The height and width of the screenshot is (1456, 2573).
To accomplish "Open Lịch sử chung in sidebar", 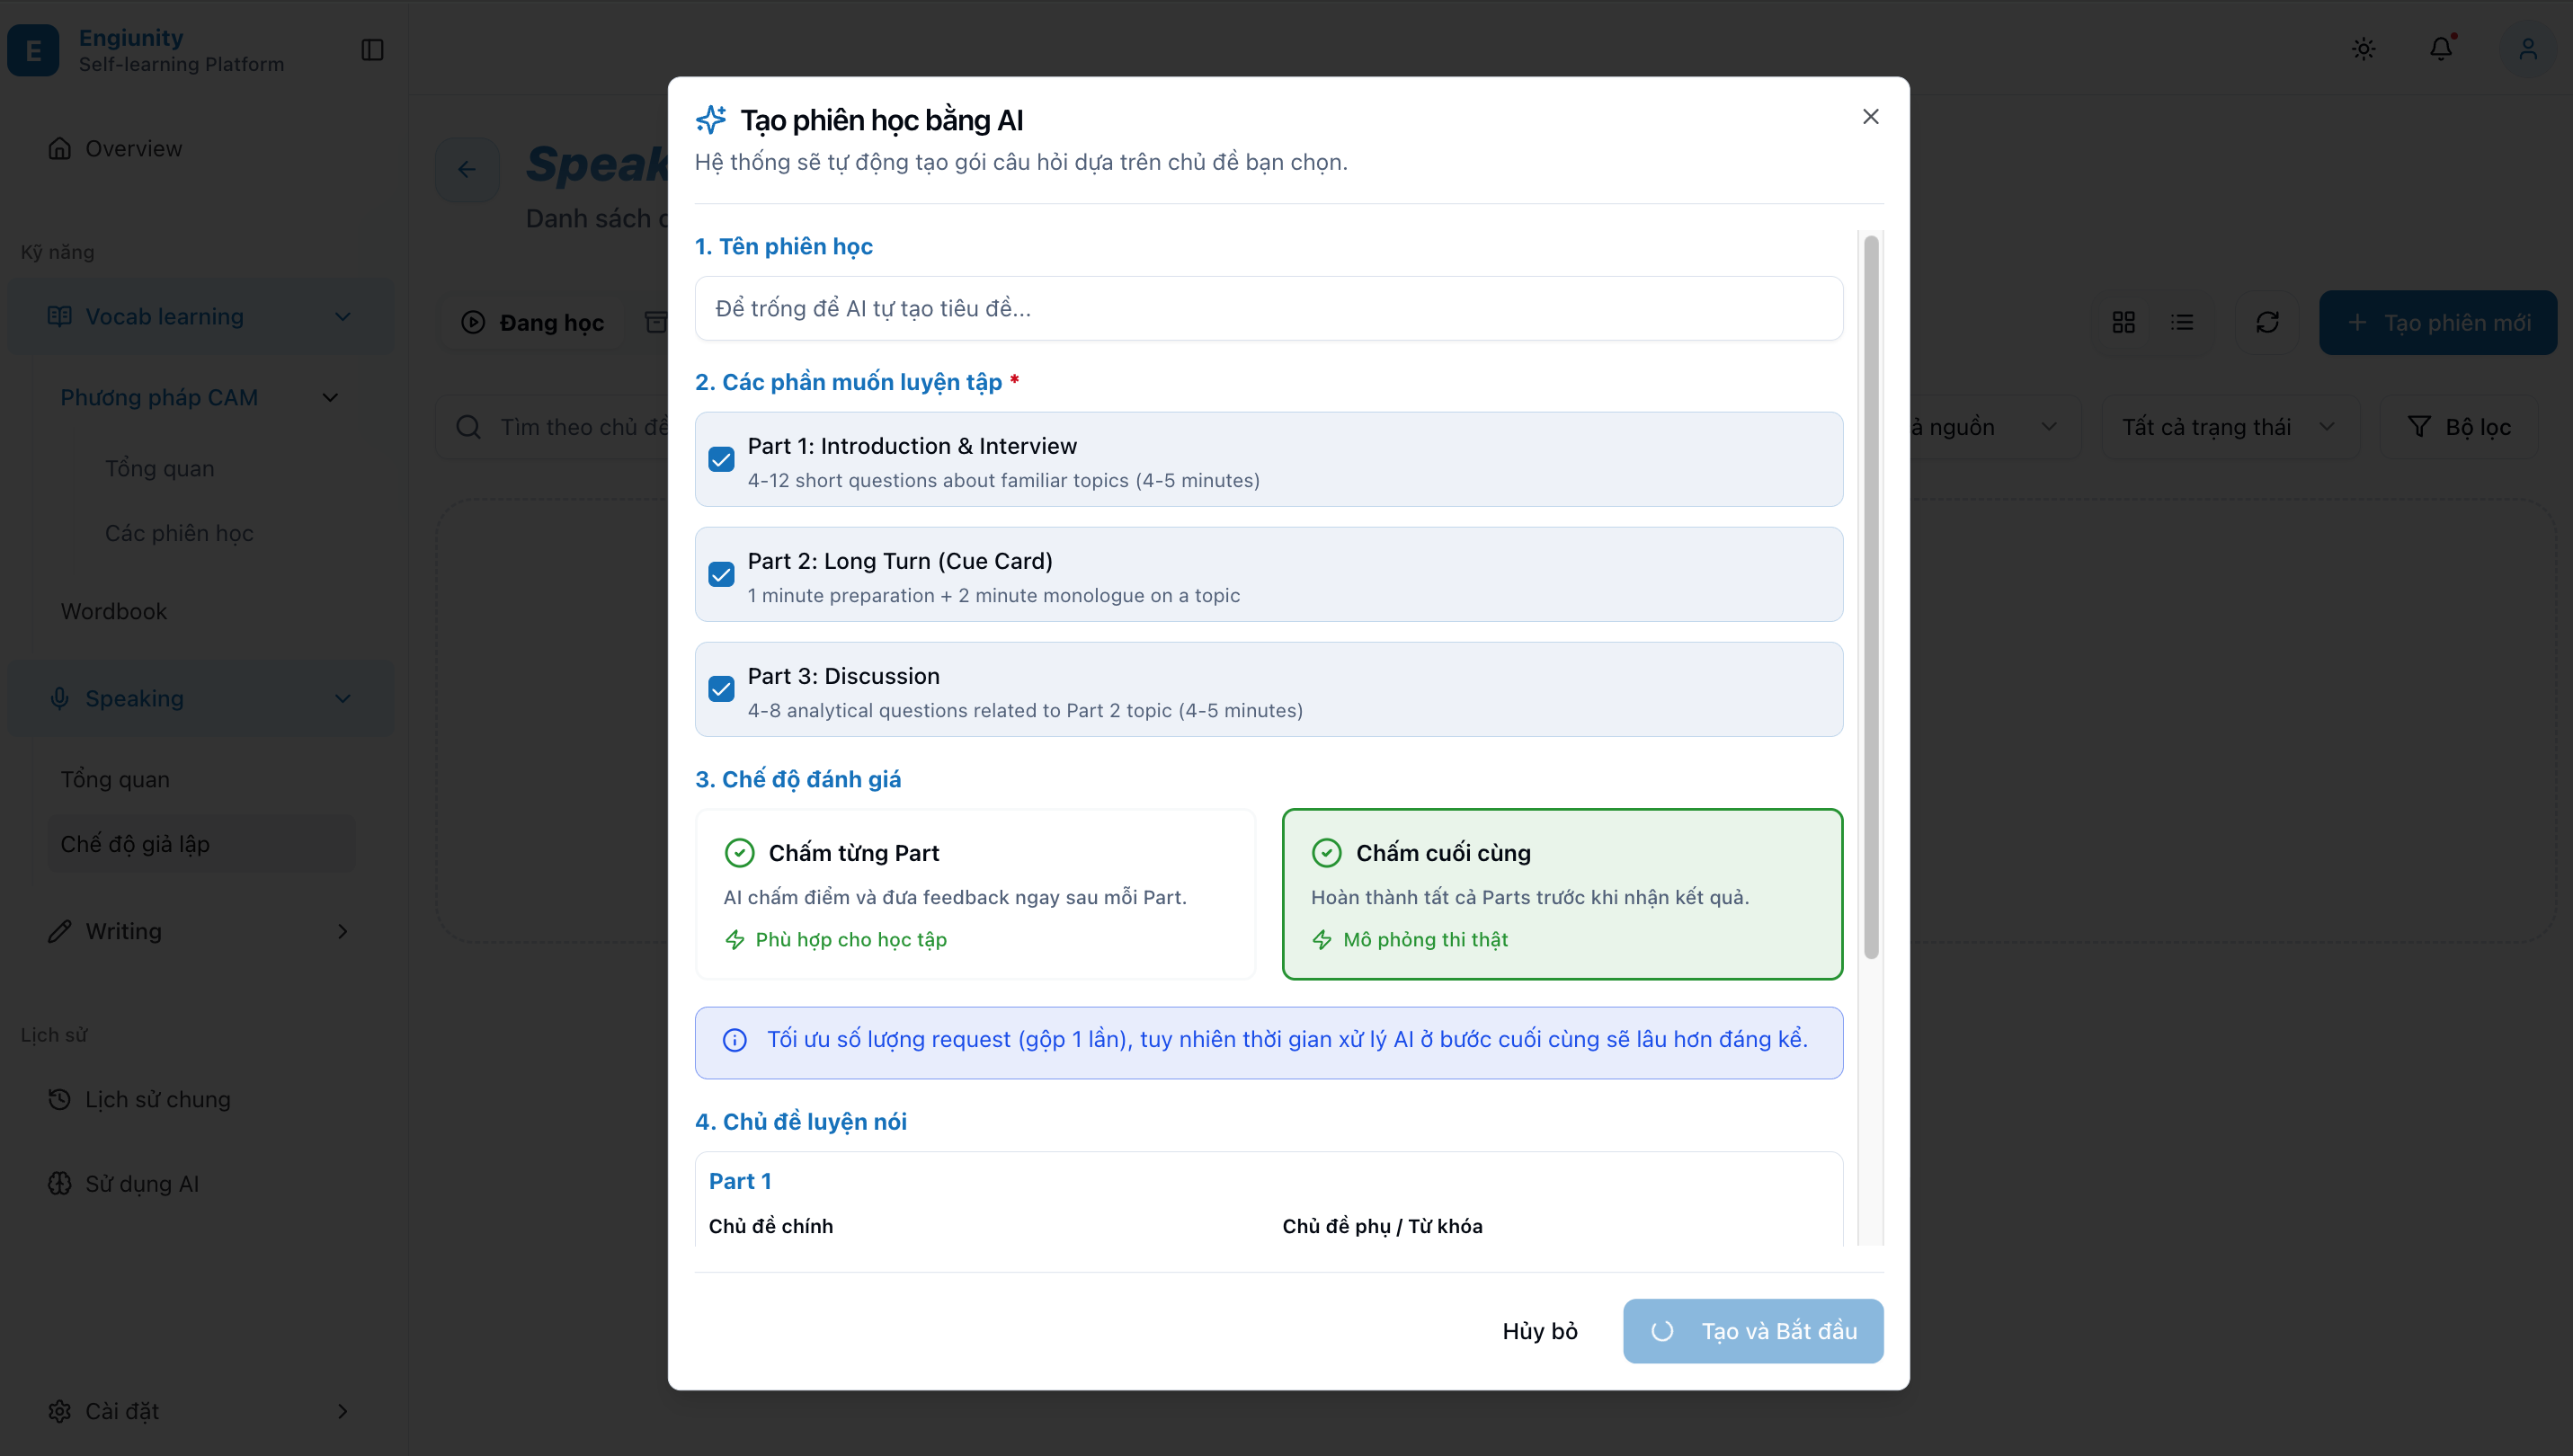I will pyautogui.click(x=157, y=1099).
